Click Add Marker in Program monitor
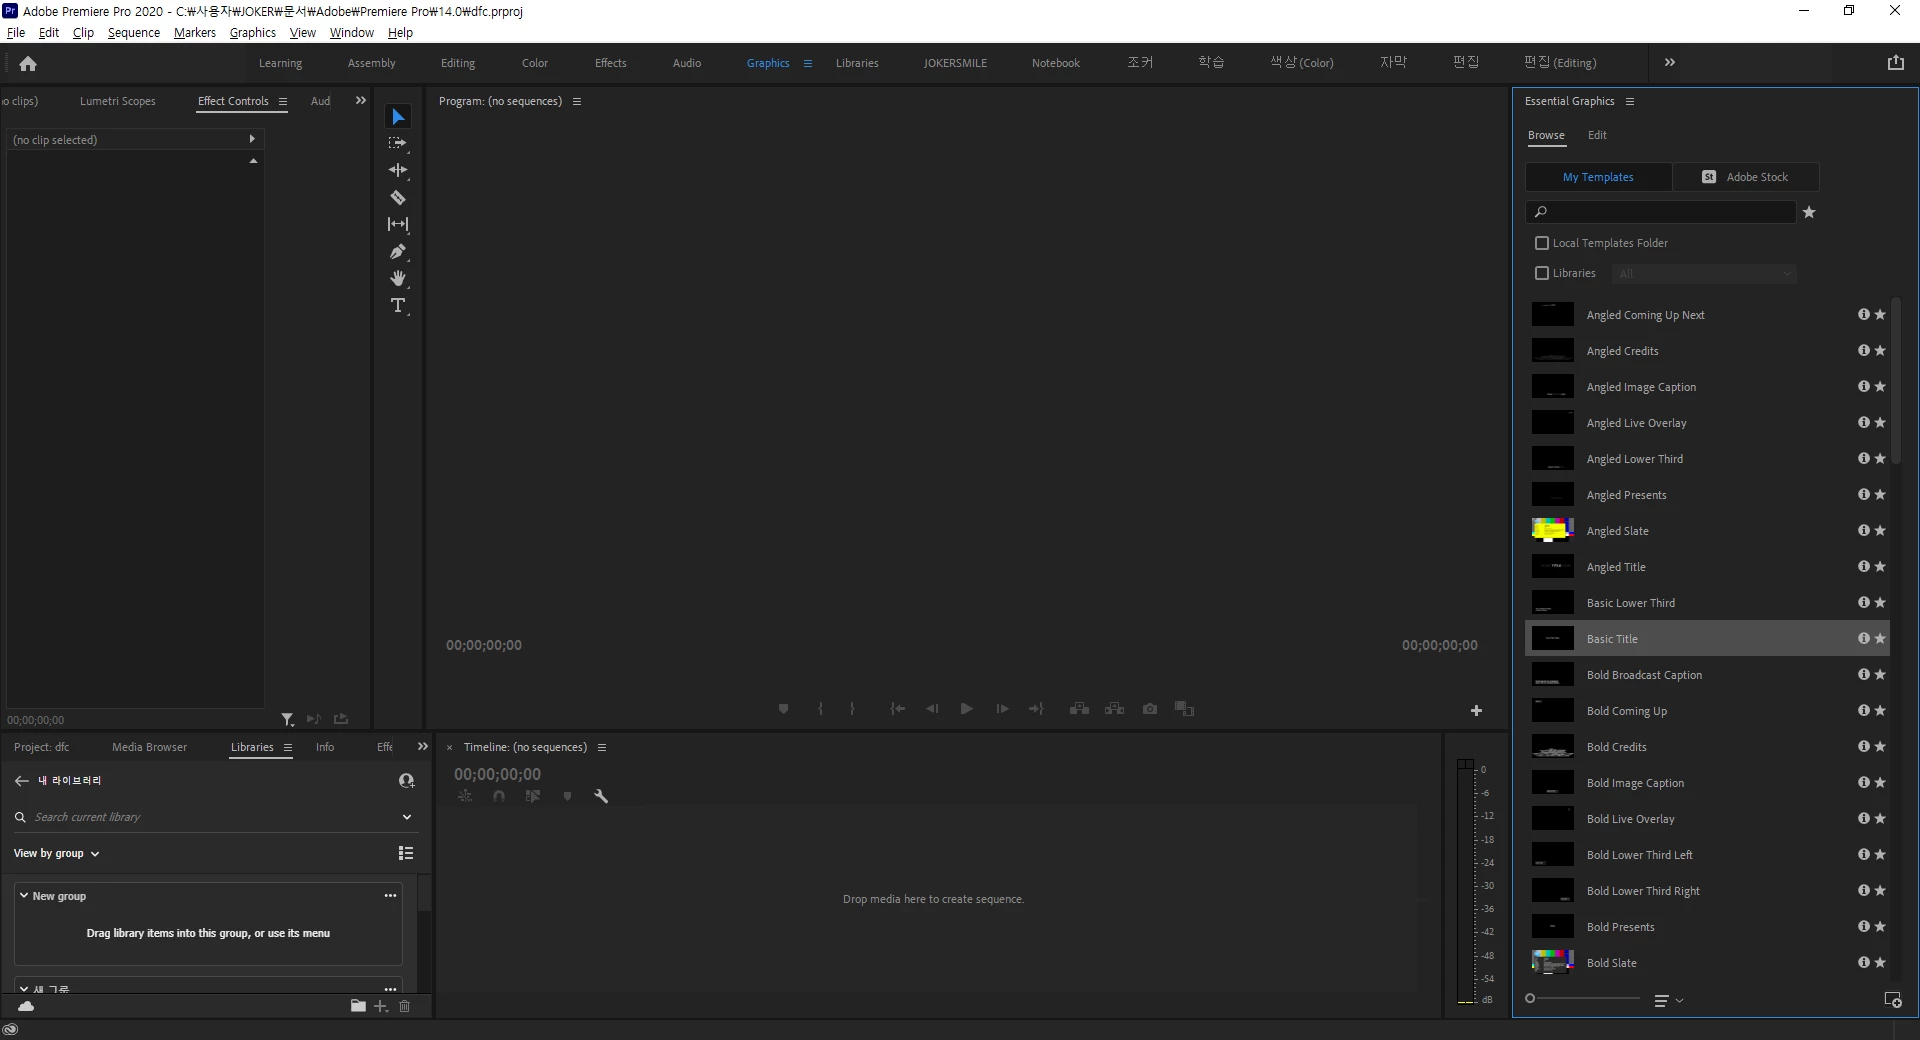Screen dimensions: 1920x1040 783,709
